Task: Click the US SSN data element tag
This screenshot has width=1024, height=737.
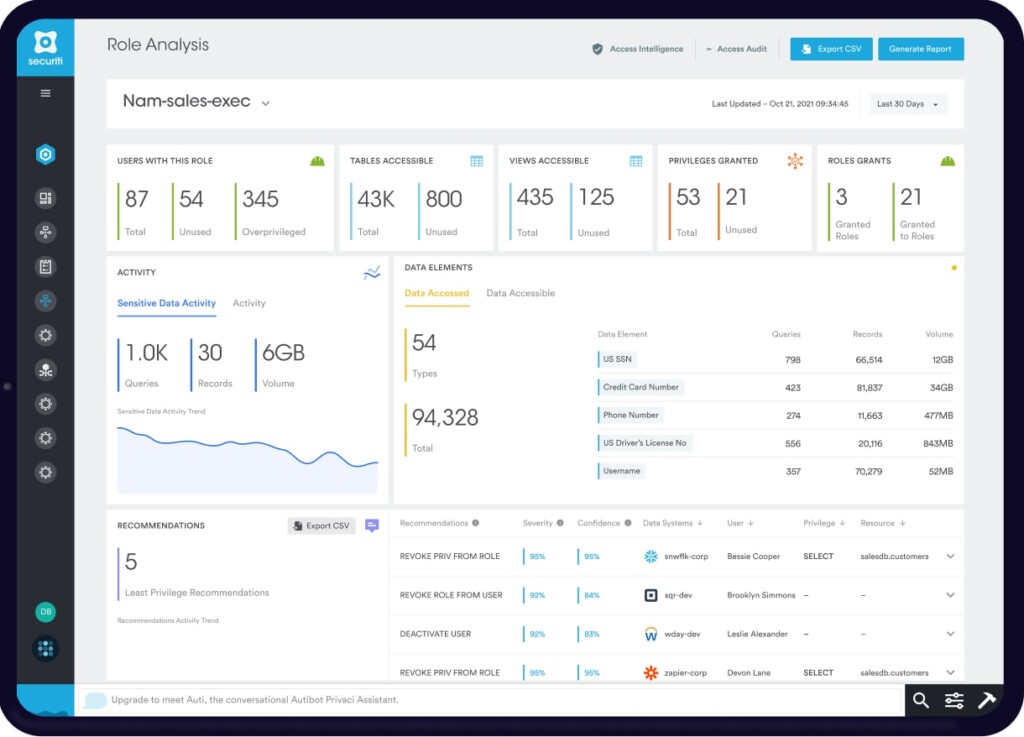Action: point(616,359)
